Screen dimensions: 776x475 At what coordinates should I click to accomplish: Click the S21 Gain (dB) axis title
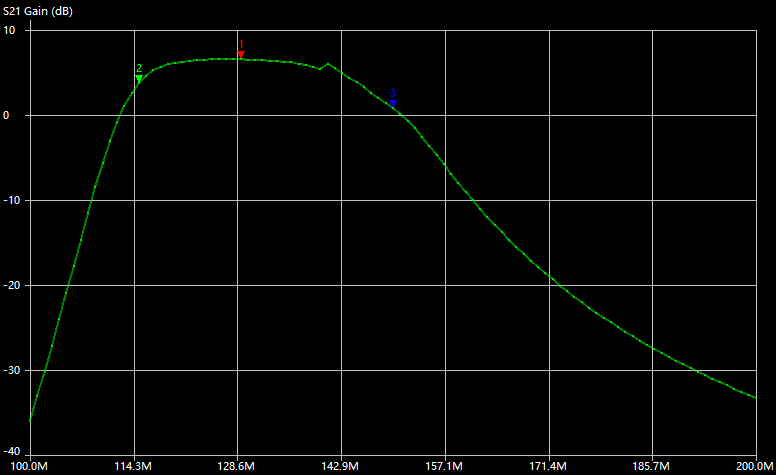(36, 10)
